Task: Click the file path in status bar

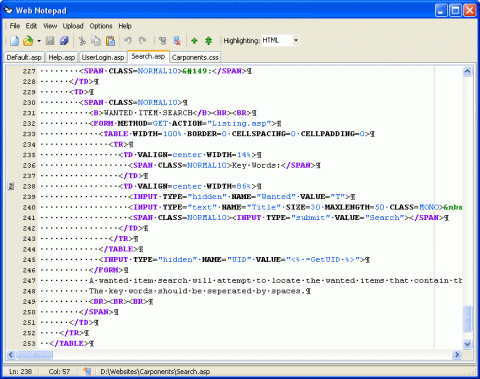Action: click(155, 371)
